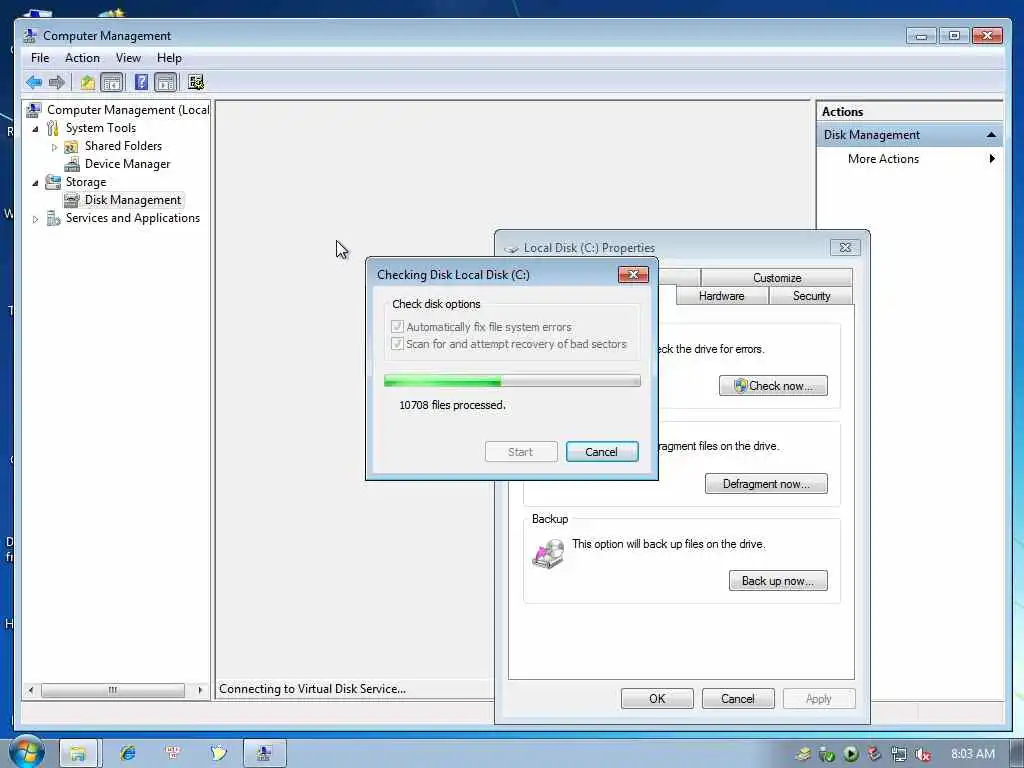Click the tree pane horizontal scrollbar thumb
1024x768 pixels.
[x=113, y=690]
